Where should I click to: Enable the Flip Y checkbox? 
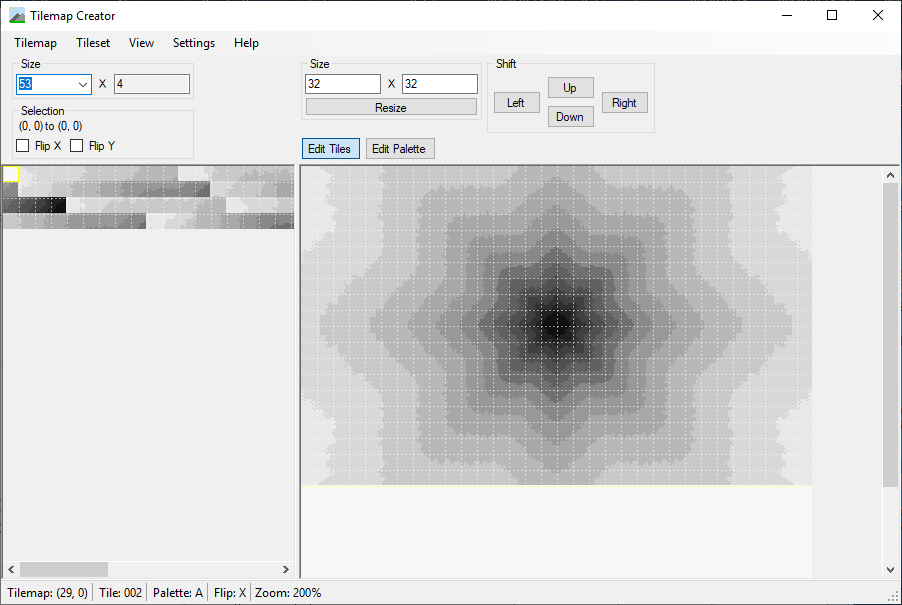click(x=77, y=146)
